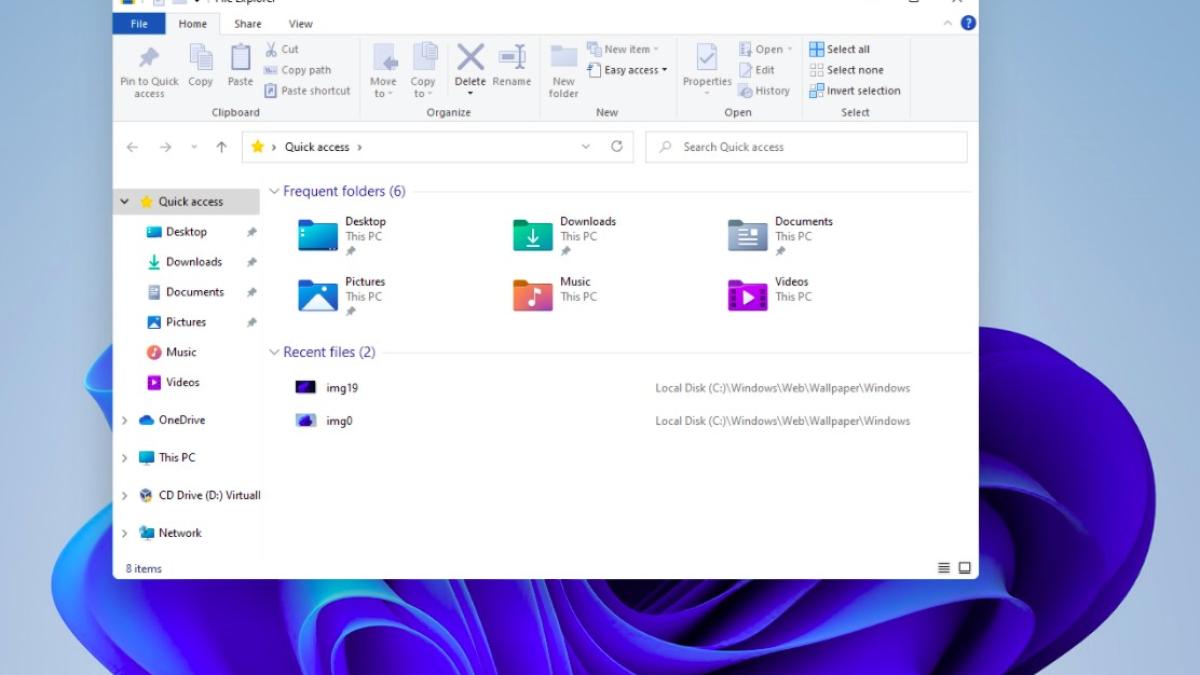Open the File menu
1200x675 pixels.
tap(138, 23)
